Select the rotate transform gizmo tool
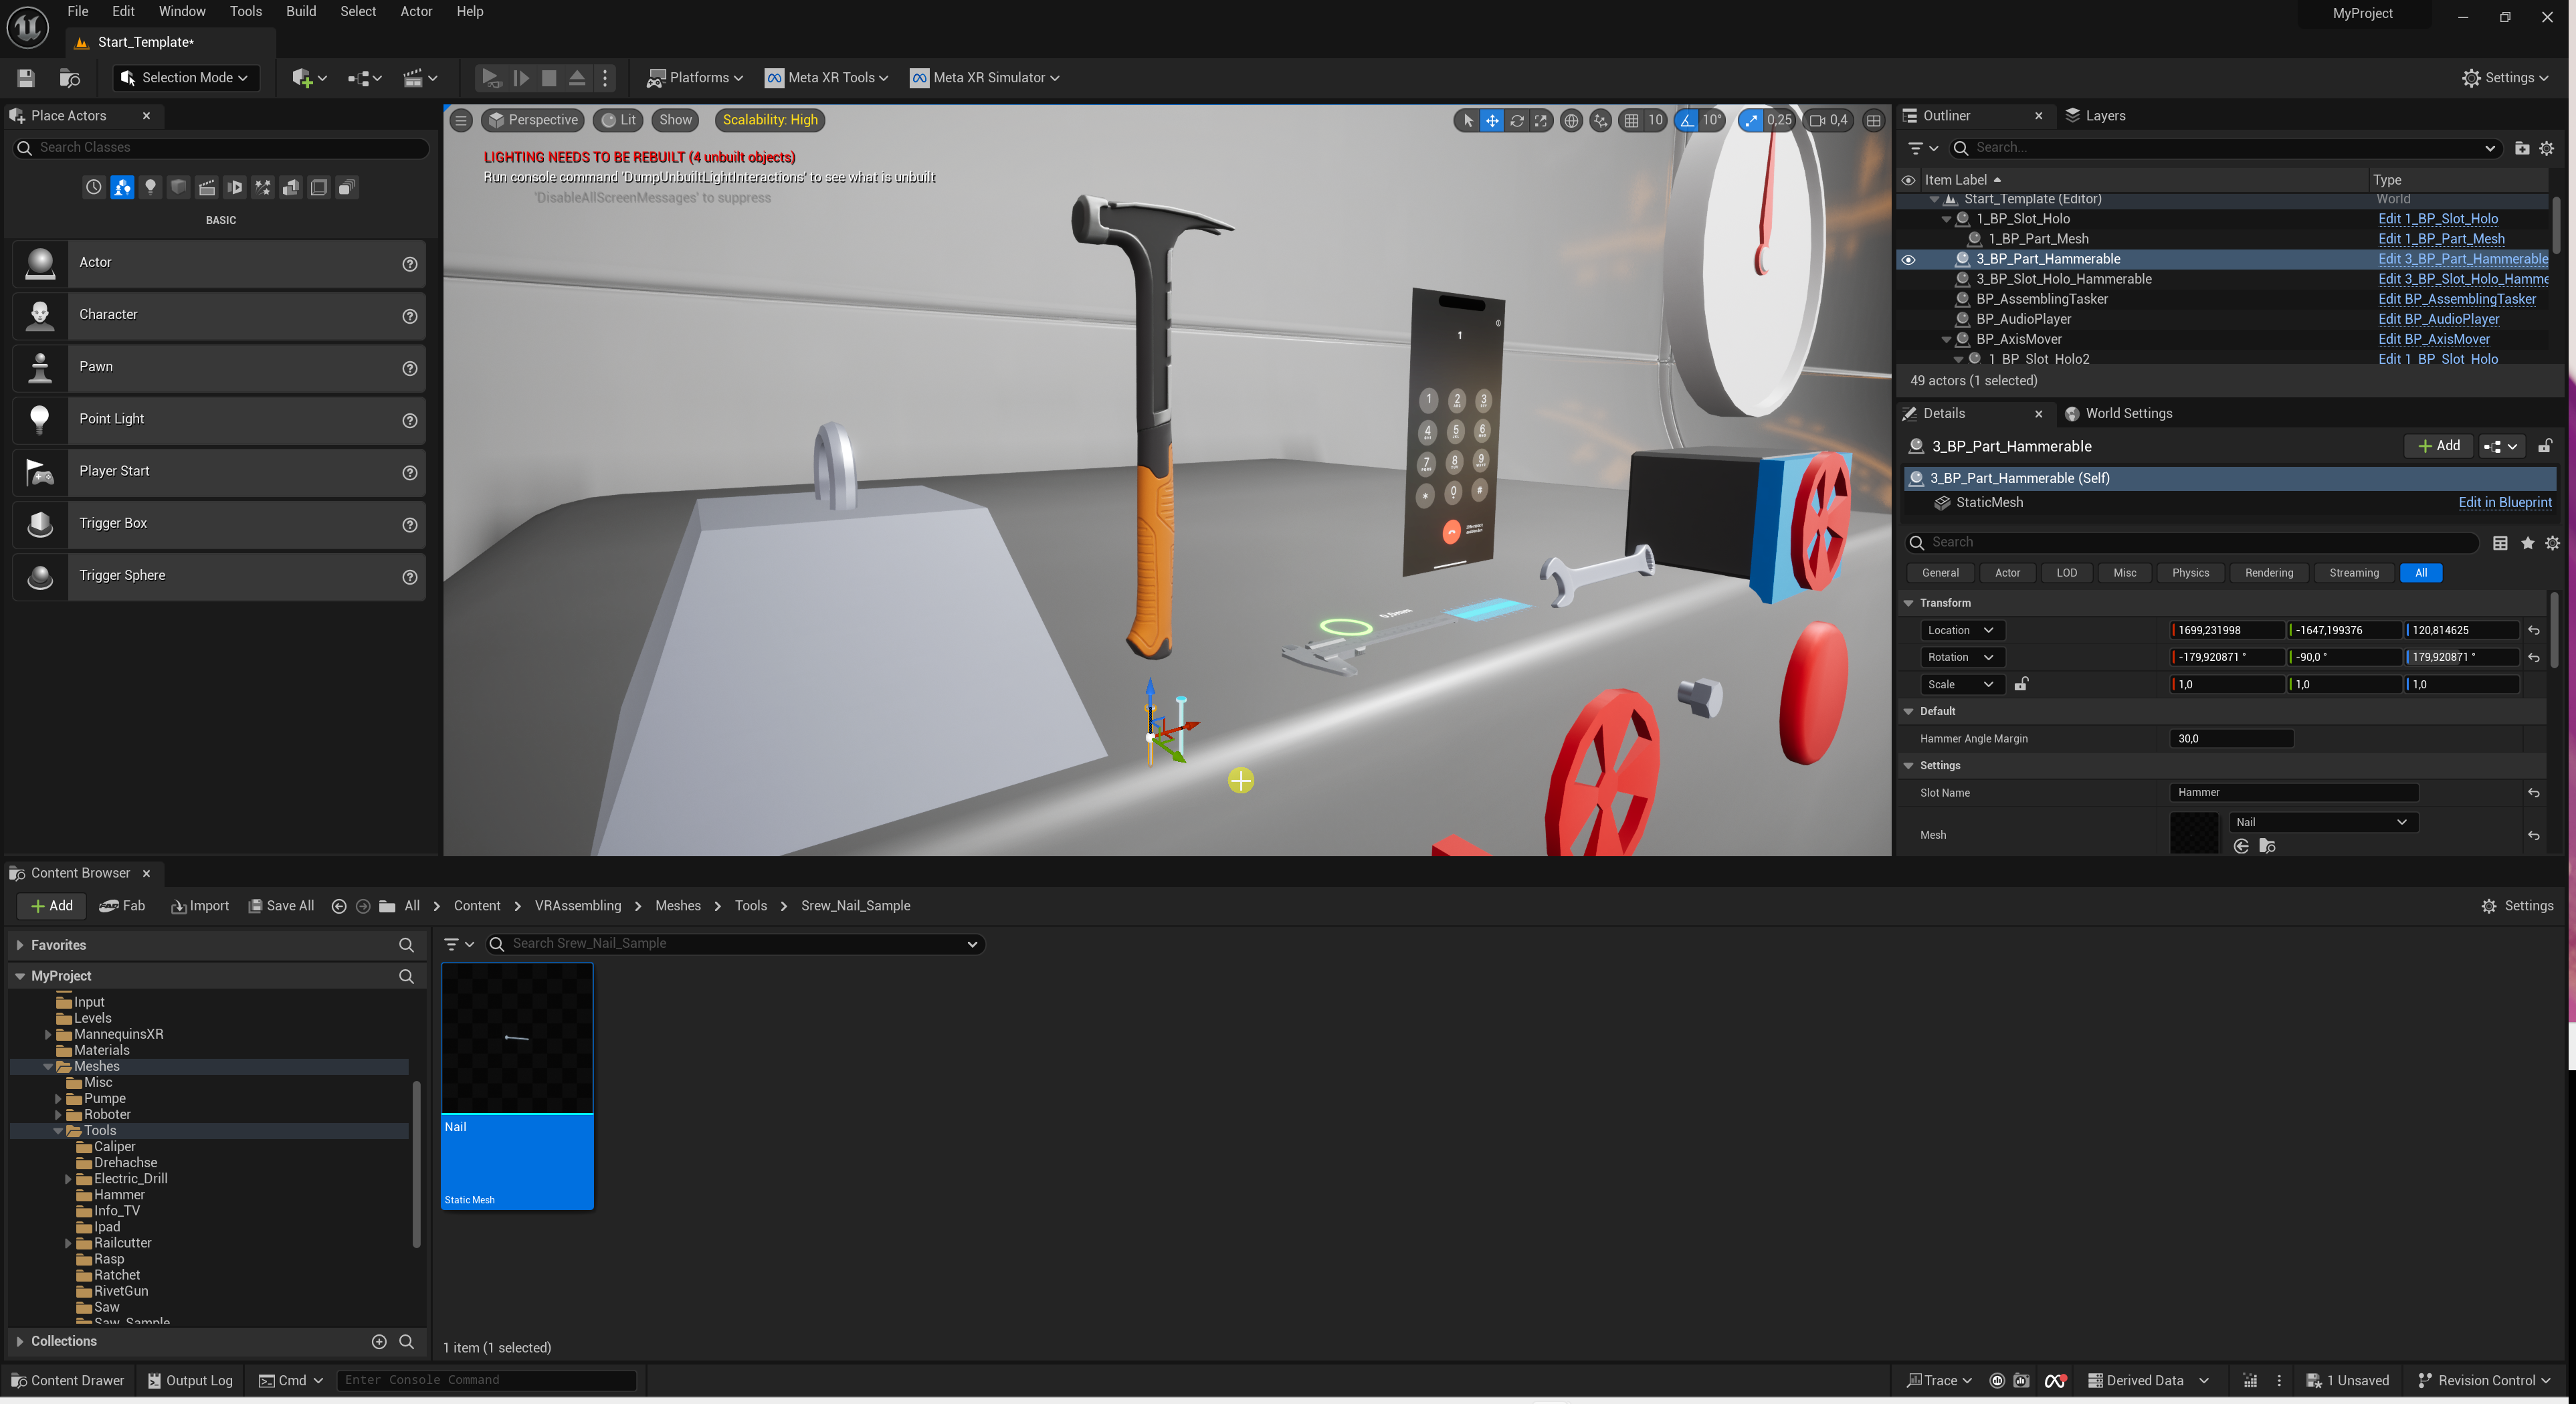The image size is (2576, 1404). tap(1517, 120)
